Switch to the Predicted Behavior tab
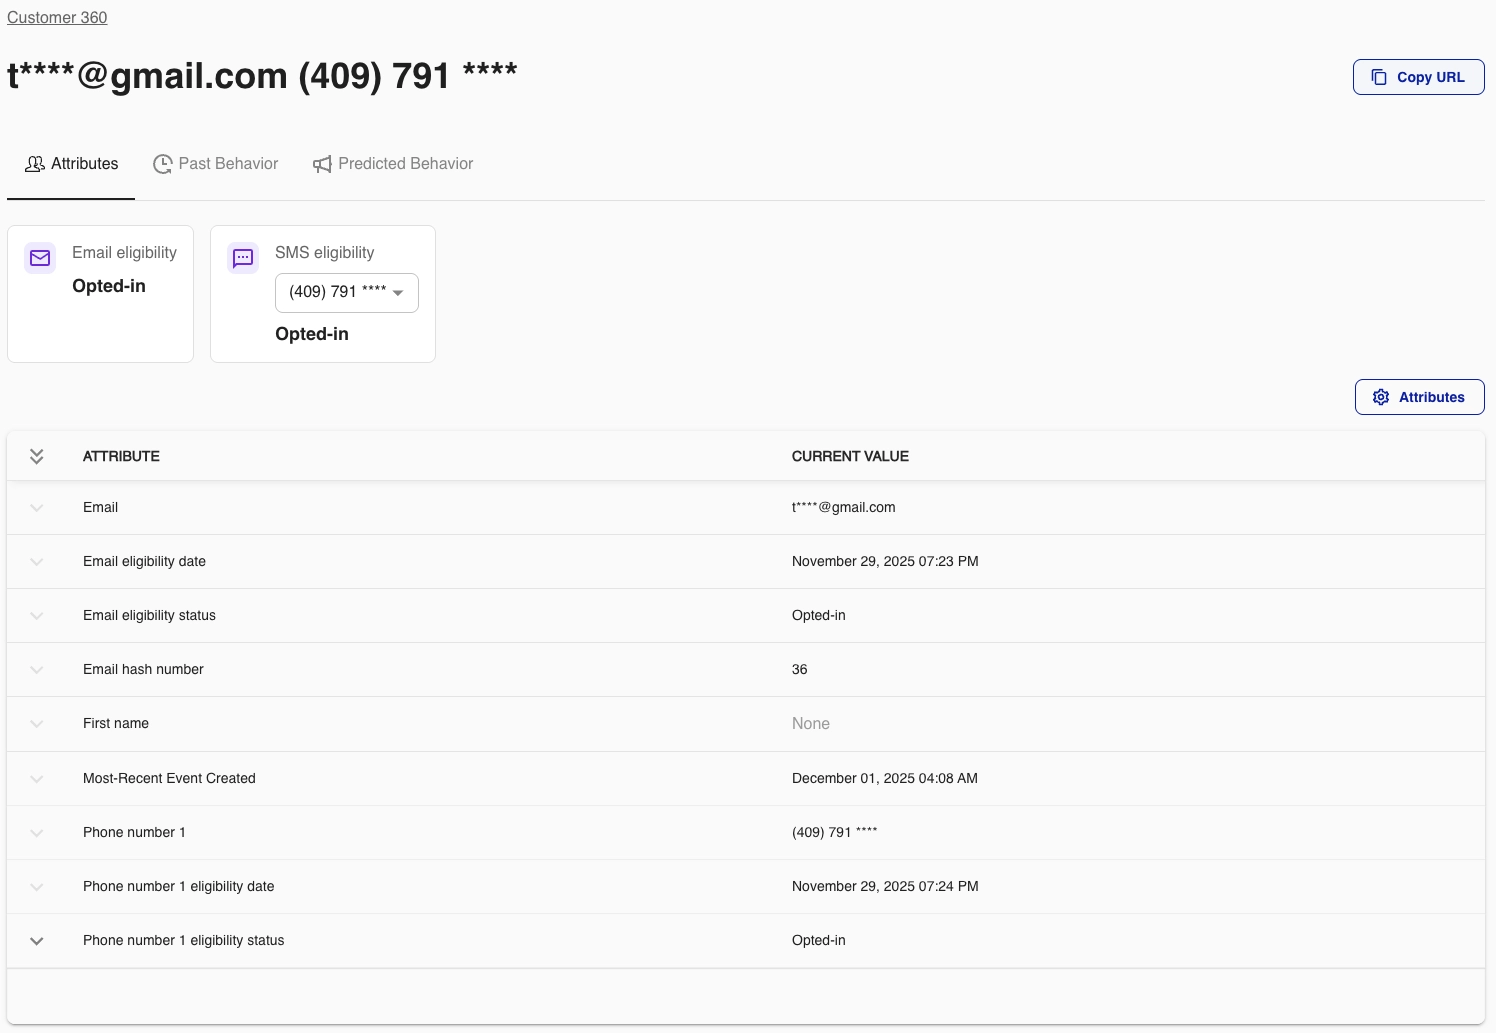Viewport: 1496px width, 1033px height. (405, 164)
